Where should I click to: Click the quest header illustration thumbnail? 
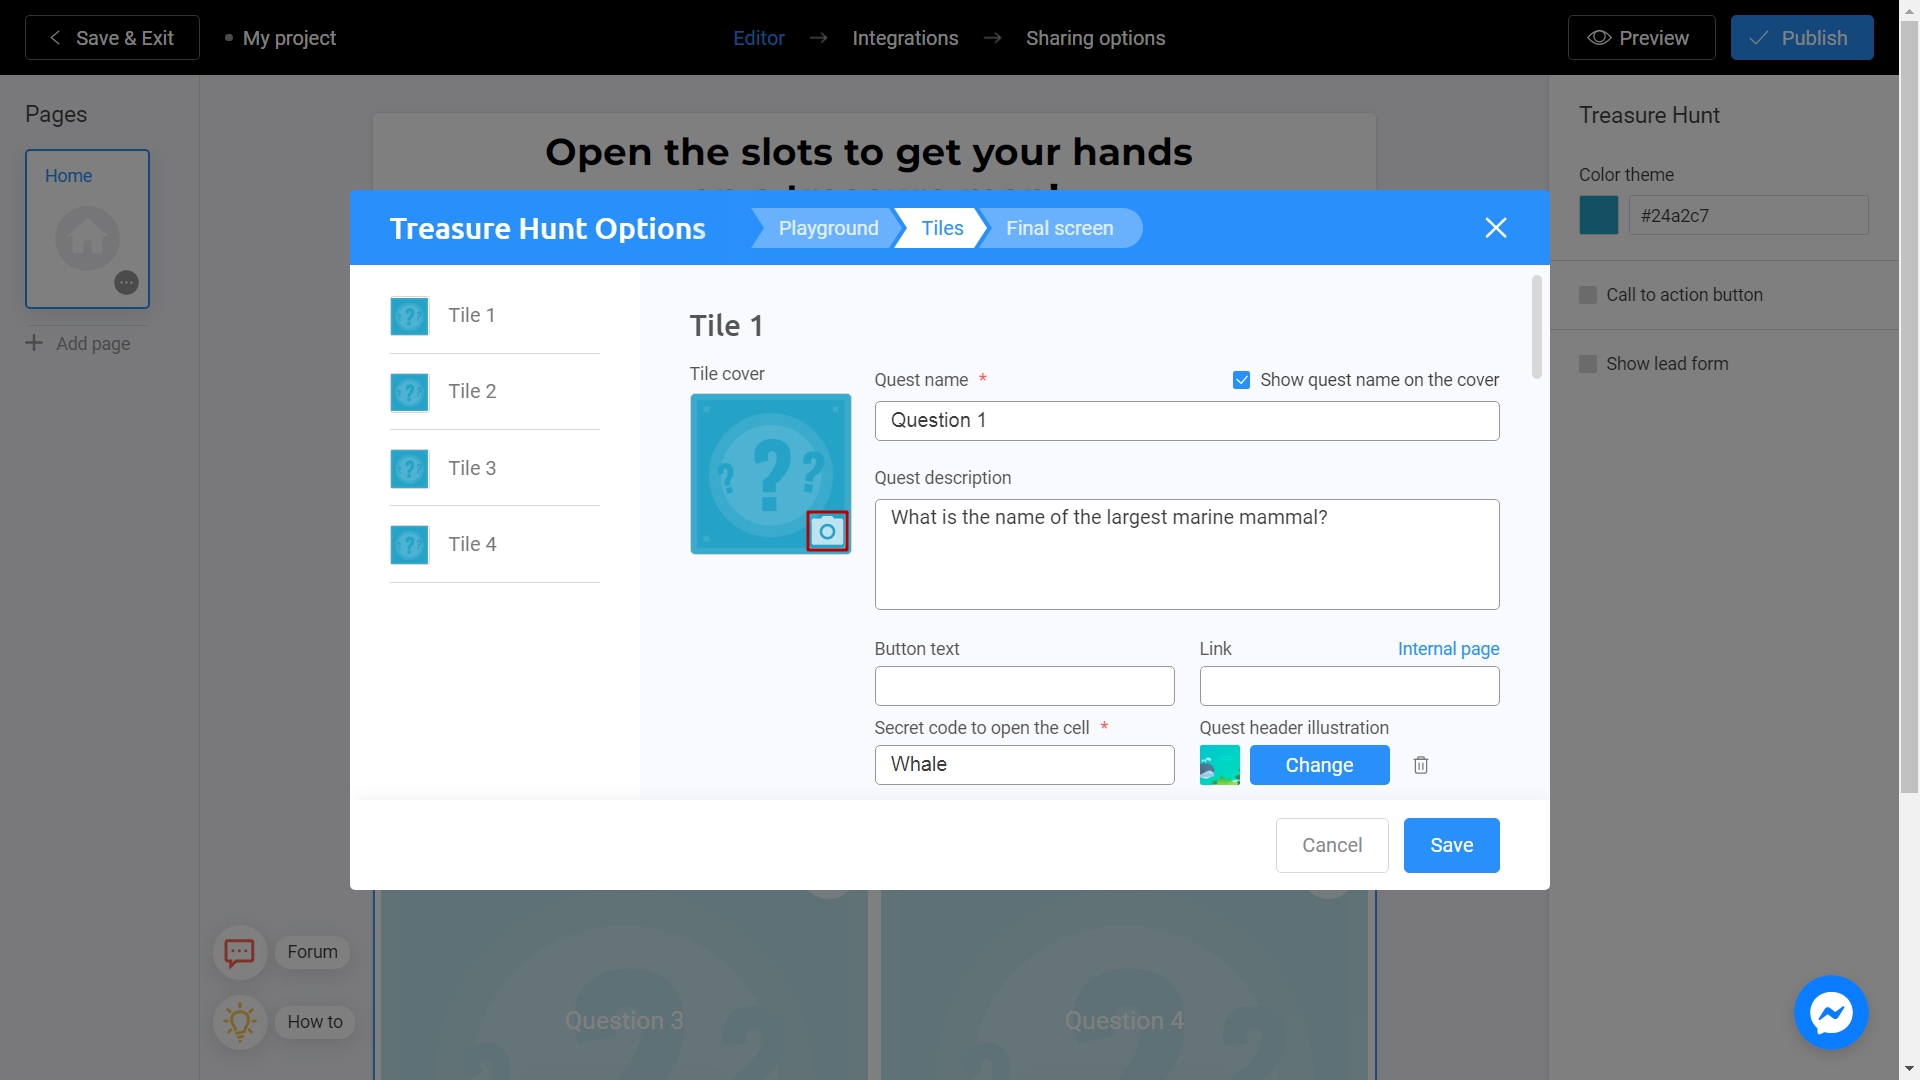1218,765
